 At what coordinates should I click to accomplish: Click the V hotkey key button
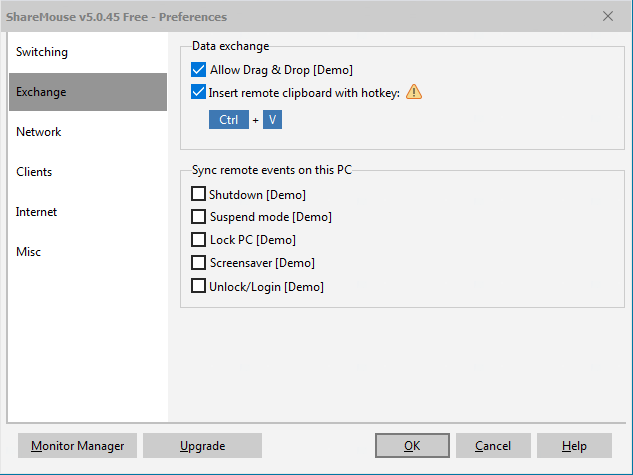coord(272,120)
